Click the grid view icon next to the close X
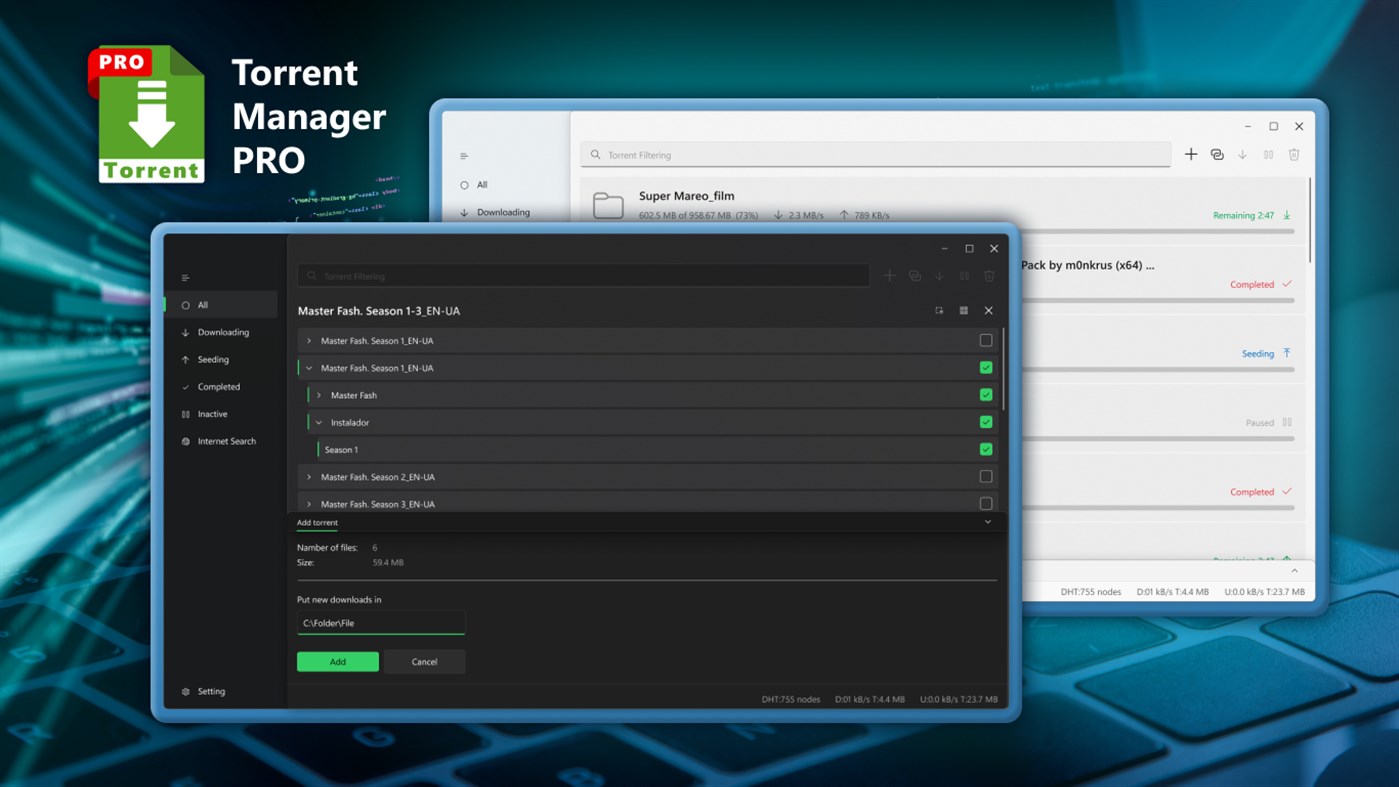Viewport: 1399px width, 787px height. tap(964, 310)
